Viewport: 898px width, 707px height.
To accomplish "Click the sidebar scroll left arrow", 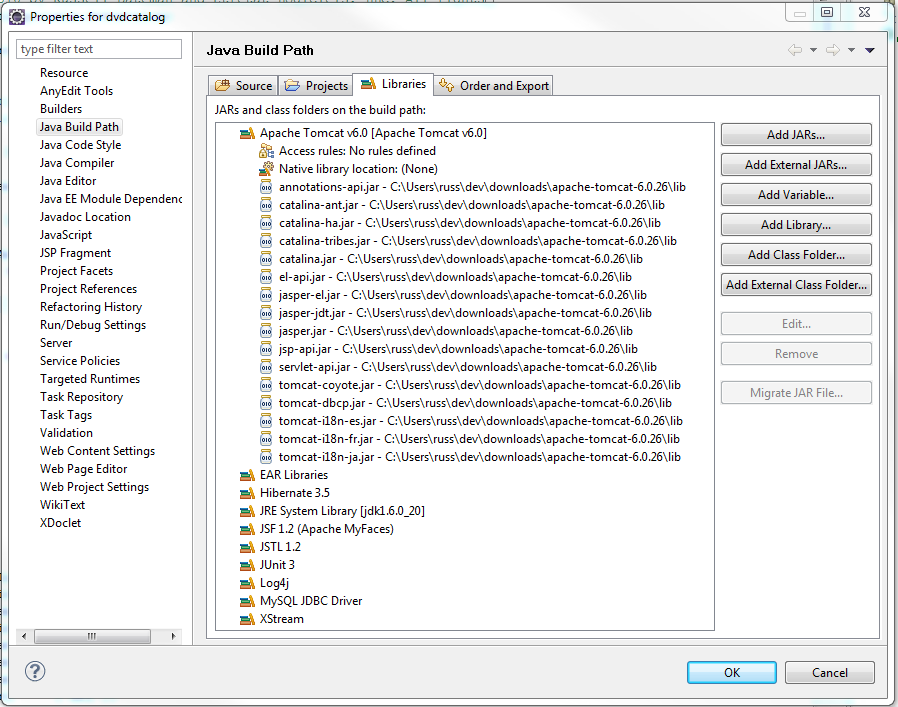I will [x=23, y=637].
